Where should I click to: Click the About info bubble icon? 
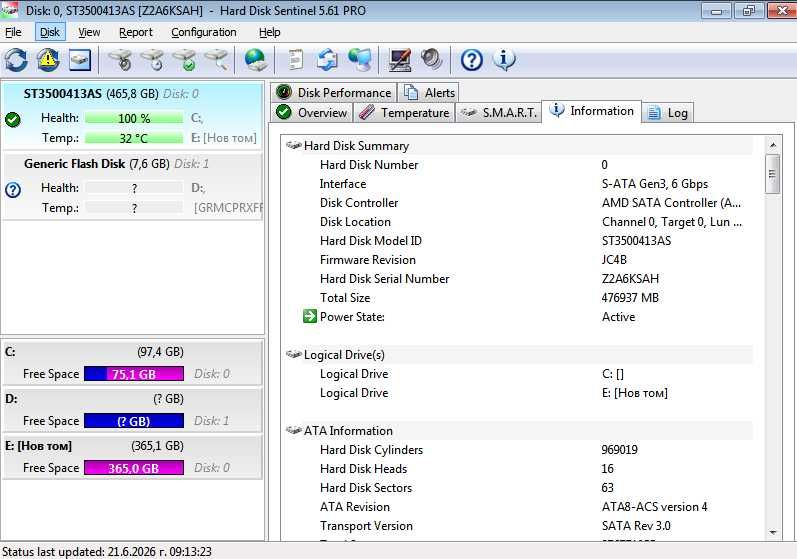click(x=504, y=60)
